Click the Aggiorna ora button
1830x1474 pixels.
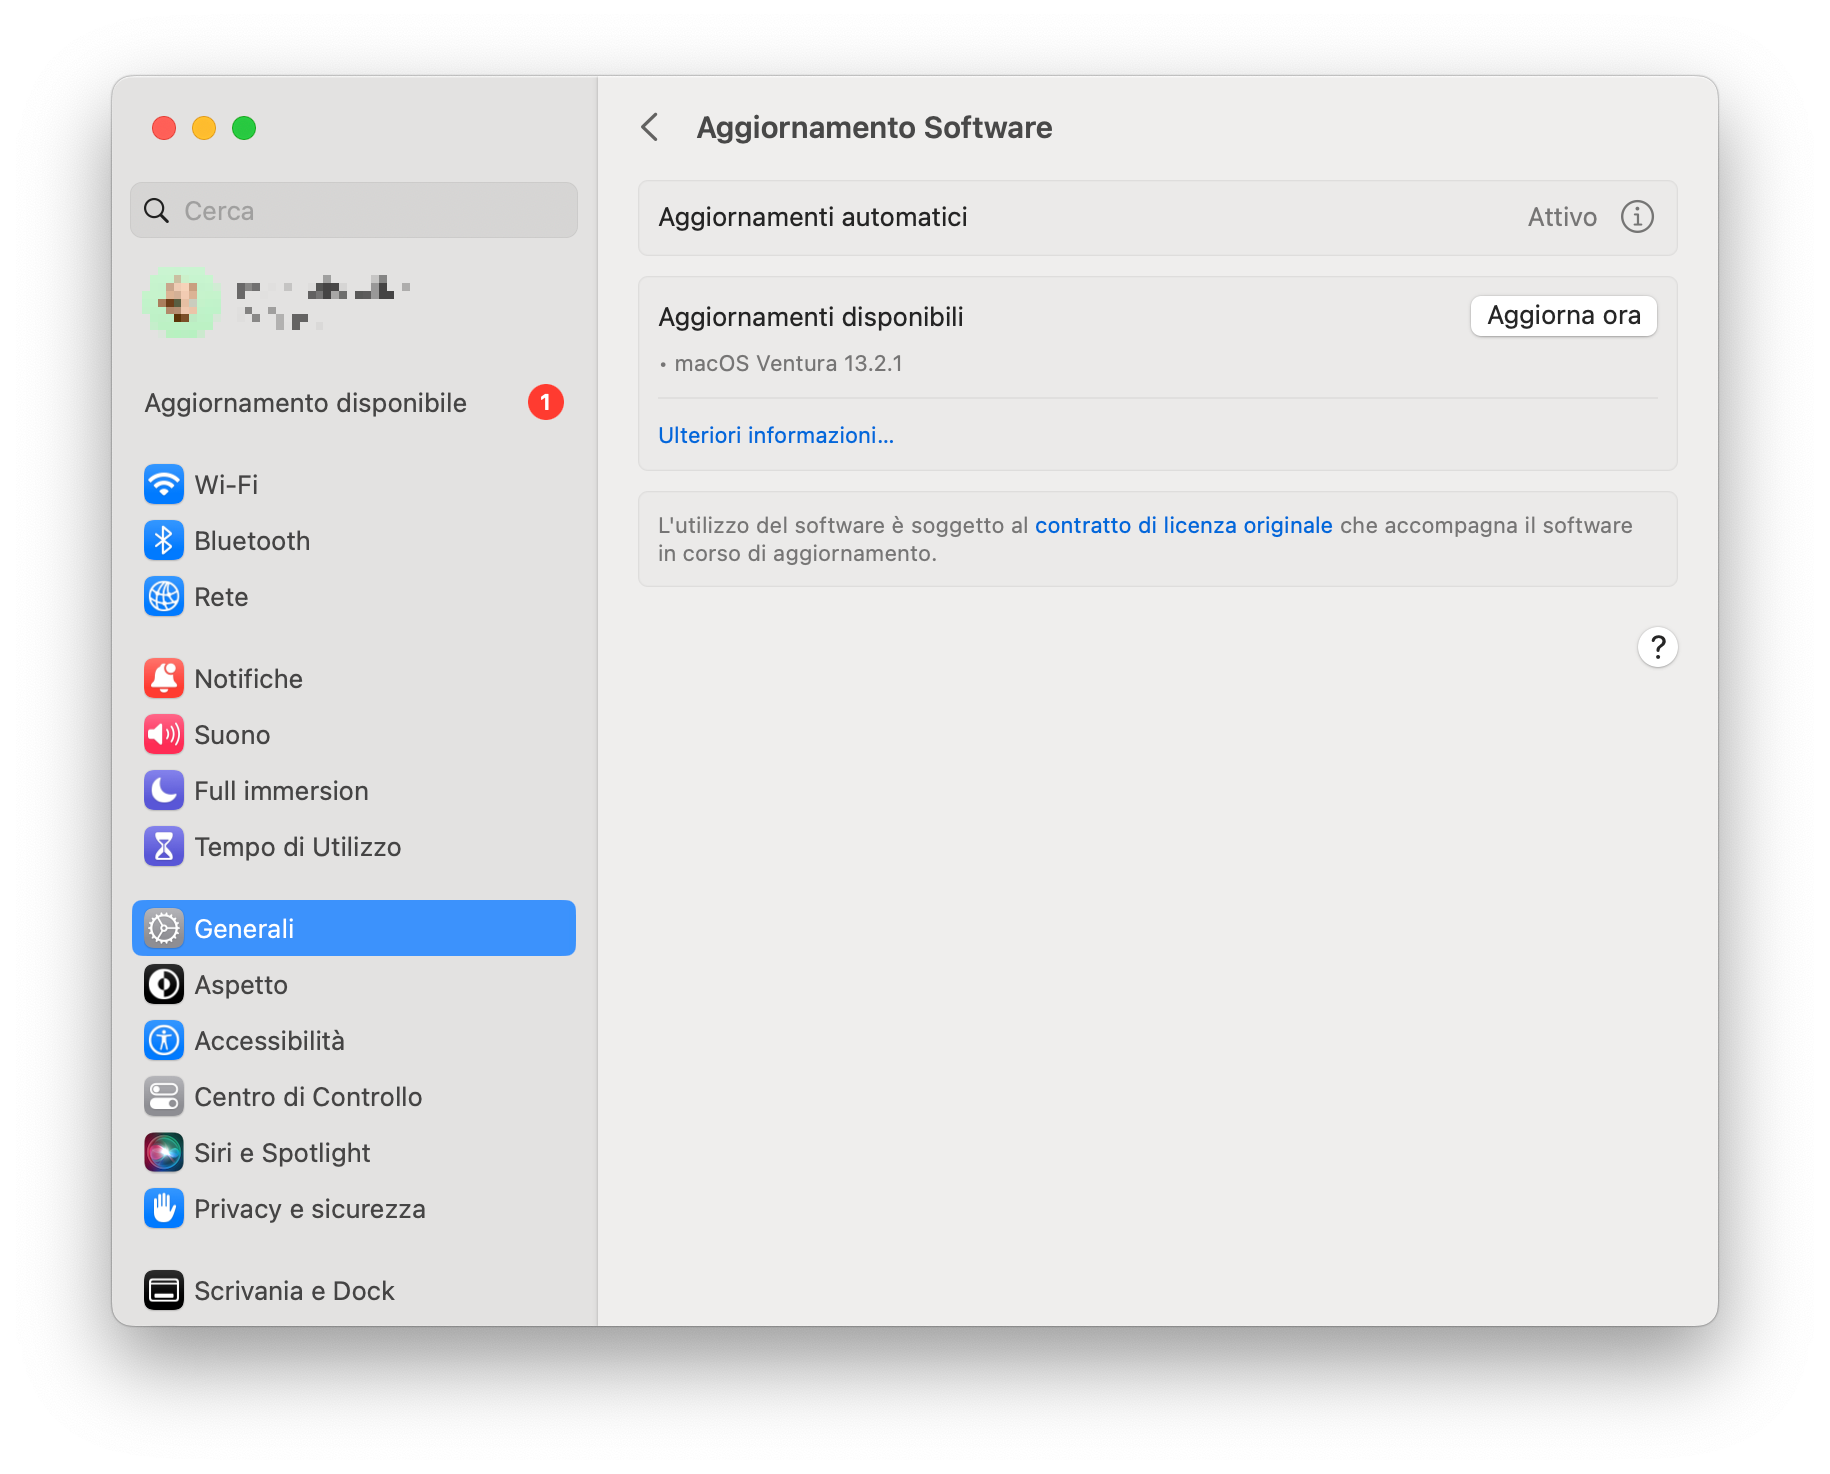pyautogui.click(x=1563, y=315)
